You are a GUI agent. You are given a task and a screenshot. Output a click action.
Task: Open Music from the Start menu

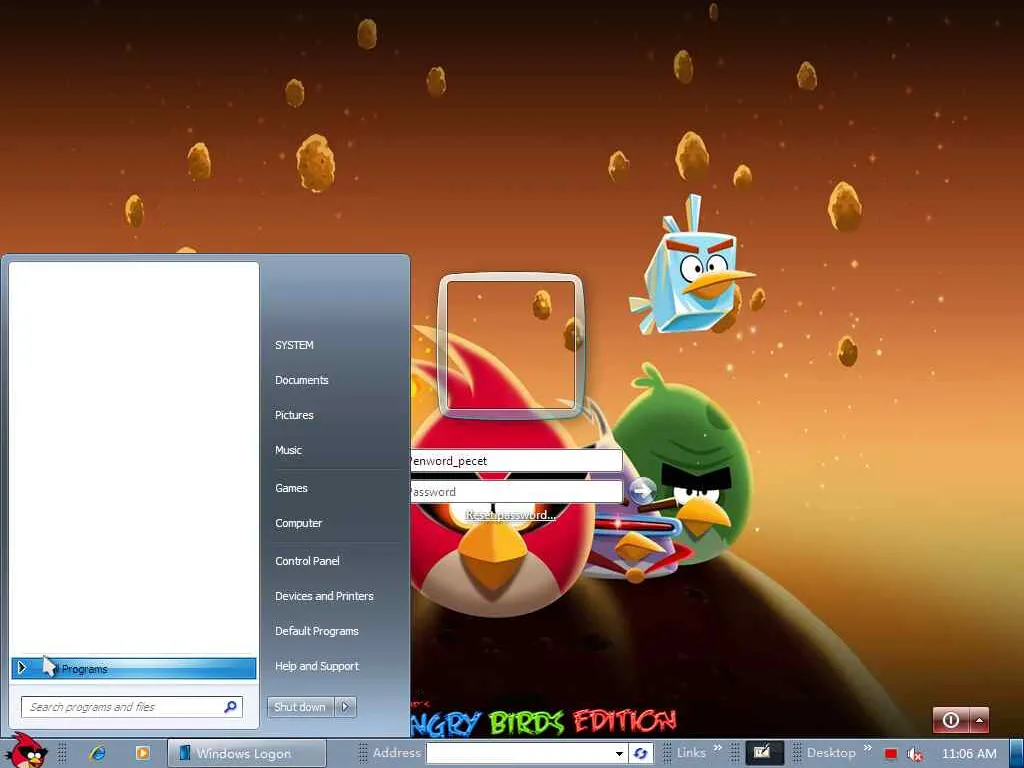[288, 450]
